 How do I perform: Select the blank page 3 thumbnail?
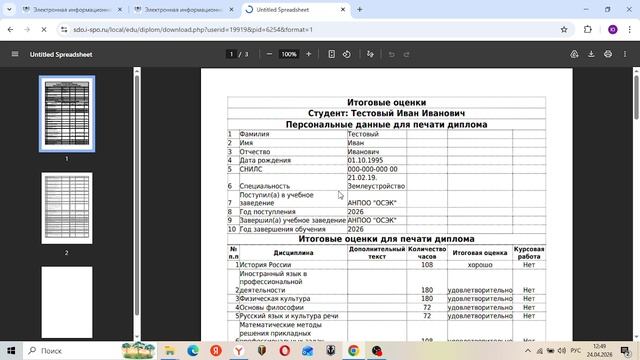(x=67, y=302)
